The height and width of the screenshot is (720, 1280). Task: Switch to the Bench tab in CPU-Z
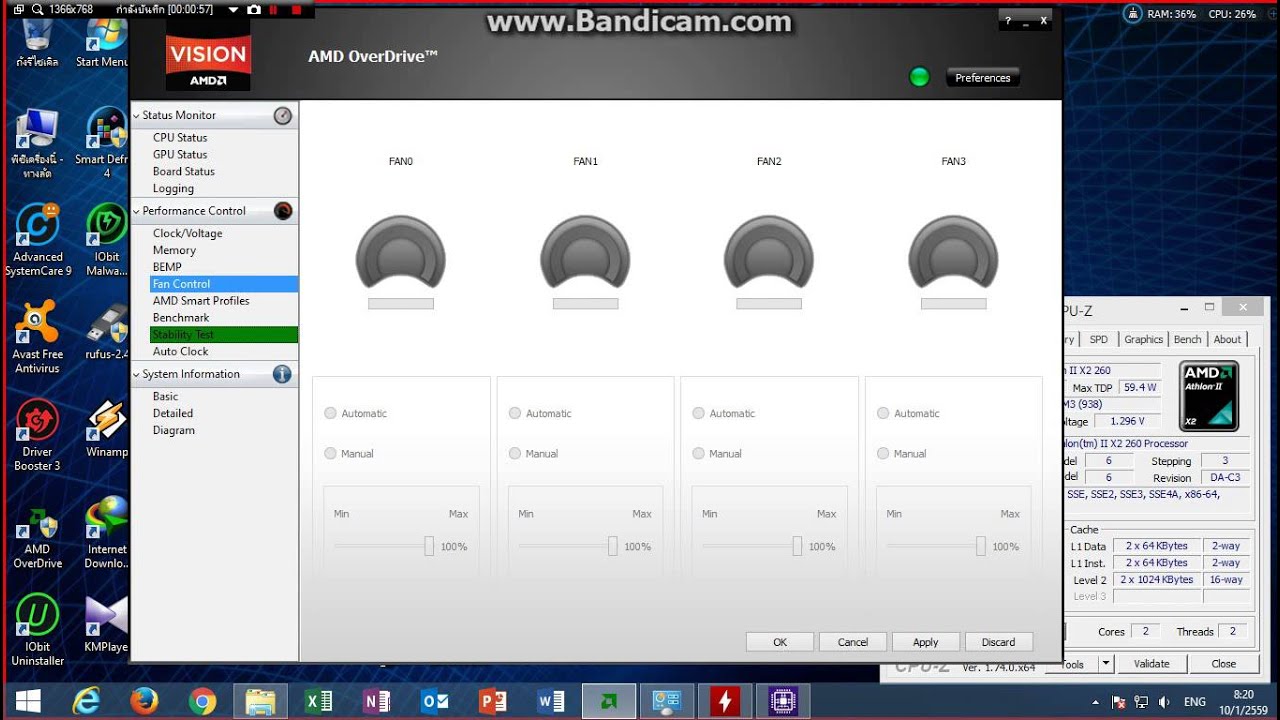[x=1188, y=339]
